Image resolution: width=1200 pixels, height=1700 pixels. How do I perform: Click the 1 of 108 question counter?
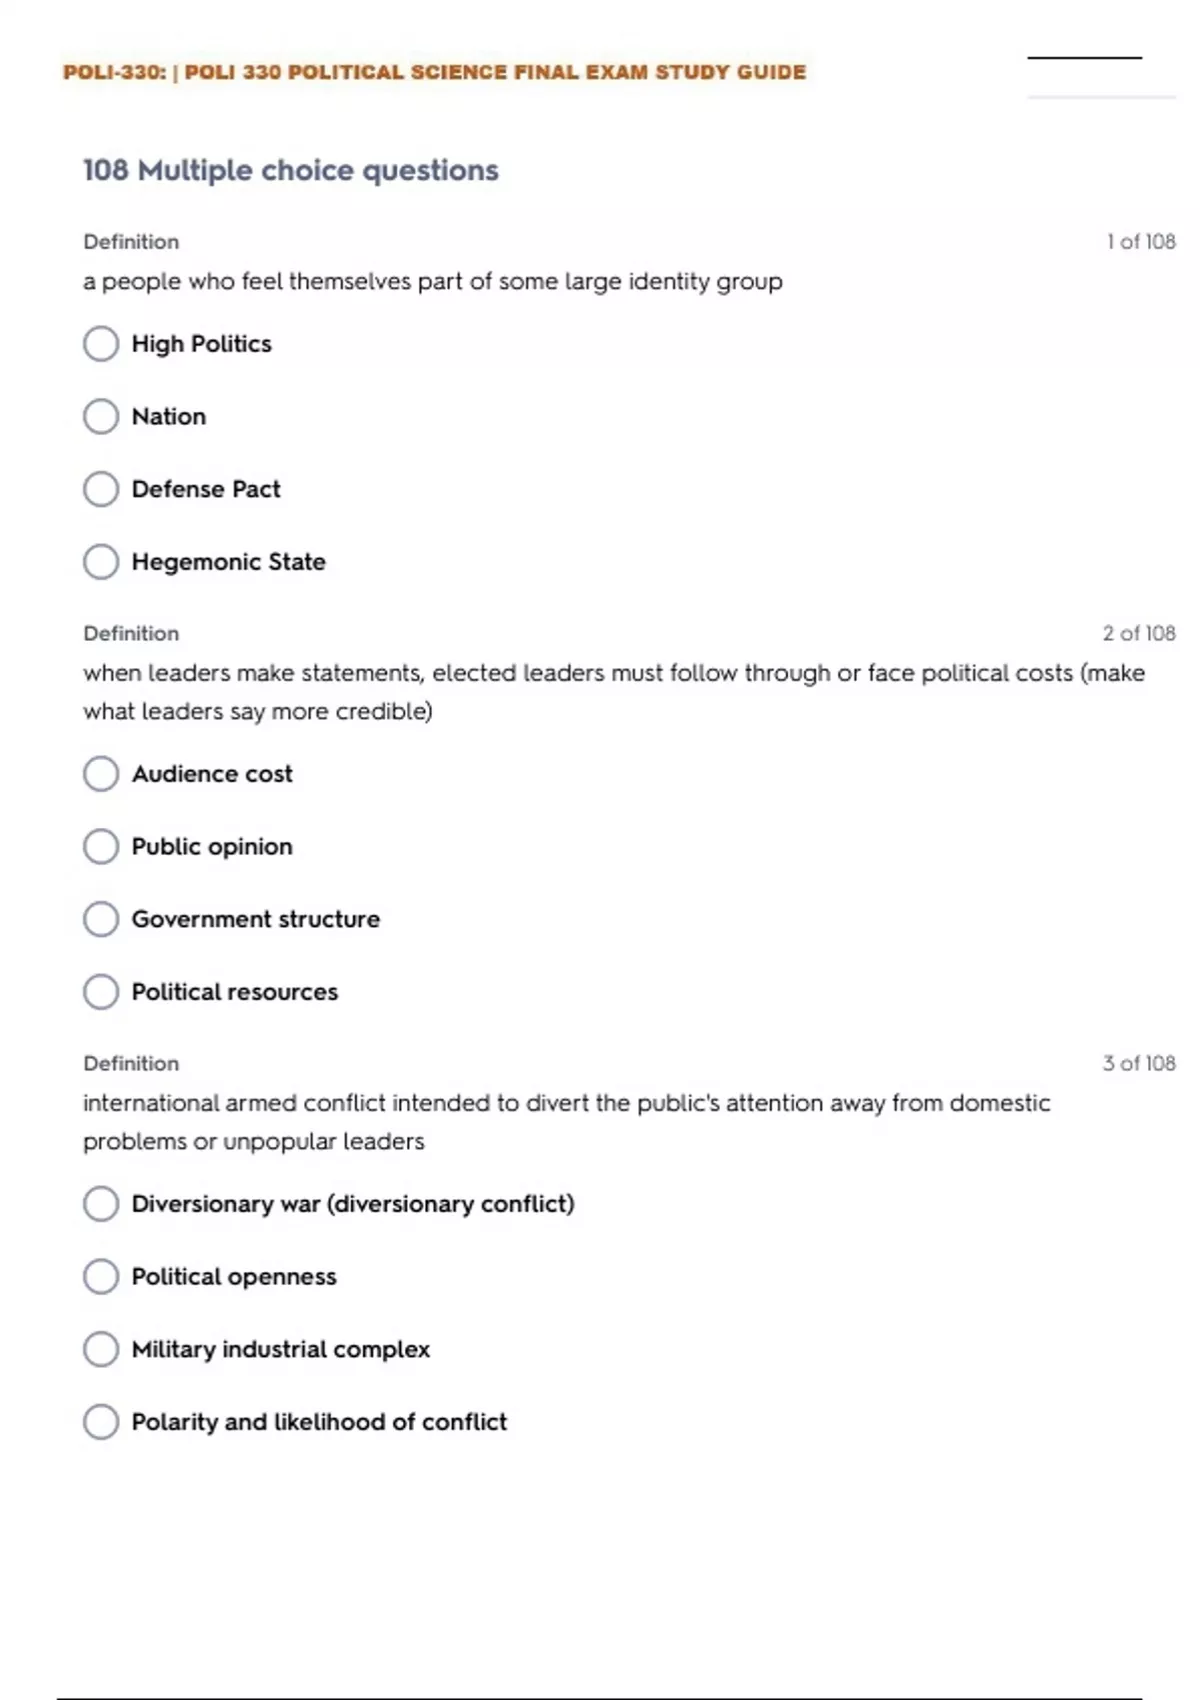pyautogui.click(x=1140, y=242)
